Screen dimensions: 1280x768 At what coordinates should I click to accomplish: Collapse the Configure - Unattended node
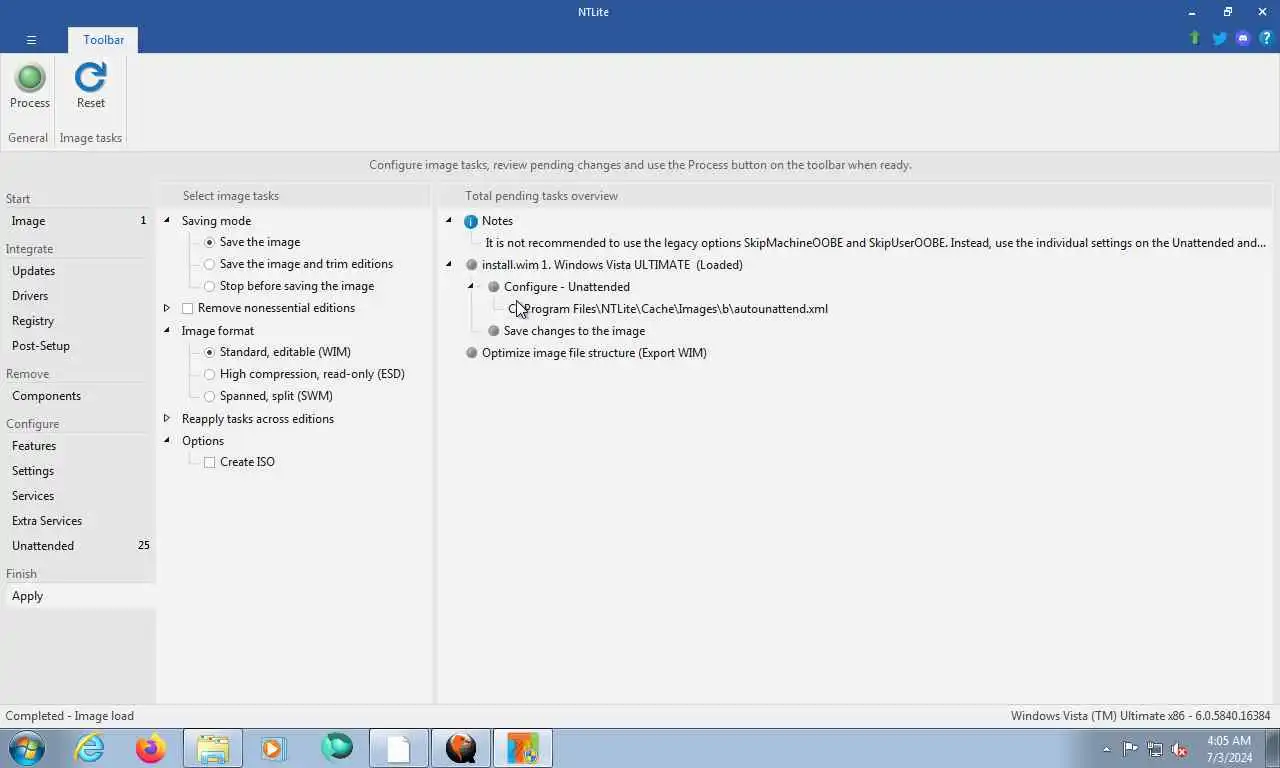[470, 286]
